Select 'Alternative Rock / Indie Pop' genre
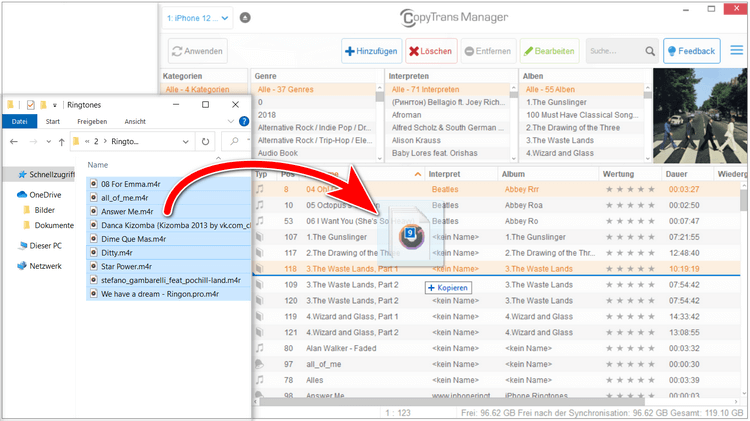 314,128
